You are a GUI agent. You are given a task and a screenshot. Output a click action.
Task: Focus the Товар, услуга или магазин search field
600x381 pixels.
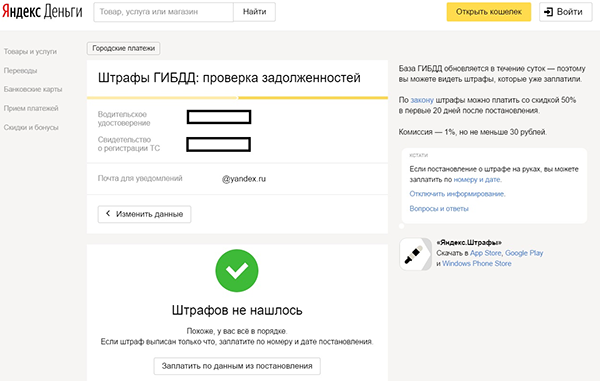163,12
